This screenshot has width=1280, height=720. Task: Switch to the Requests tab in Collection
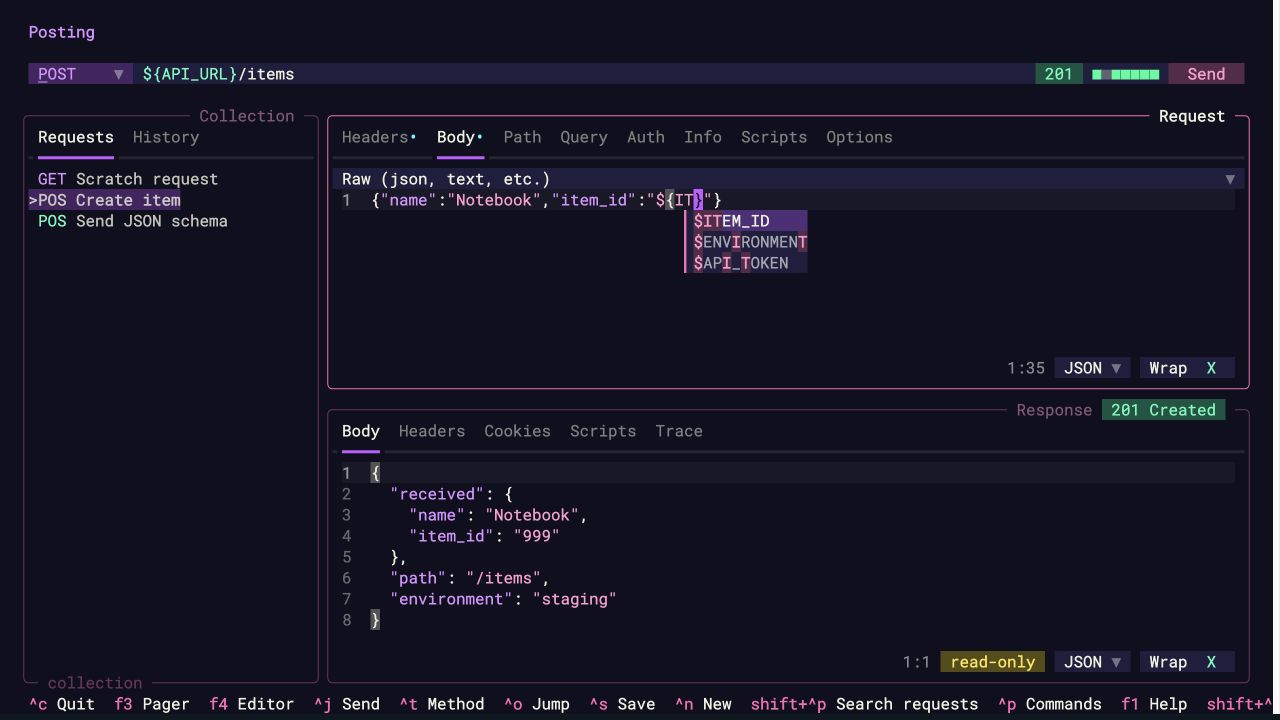[76, 137]
